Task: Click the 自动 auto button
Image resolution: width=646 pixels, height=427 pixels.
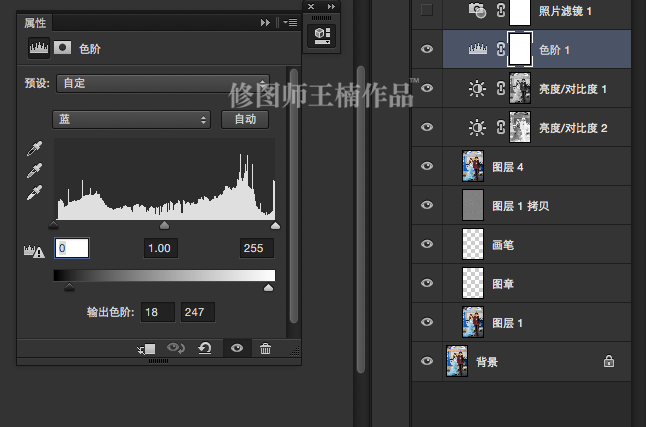Action: [x=245, y=119]
